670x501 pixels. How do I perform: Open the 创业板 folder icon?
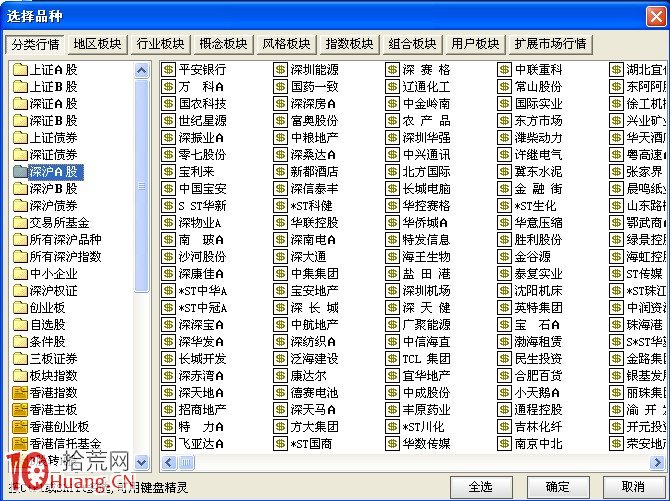(20, 308)
